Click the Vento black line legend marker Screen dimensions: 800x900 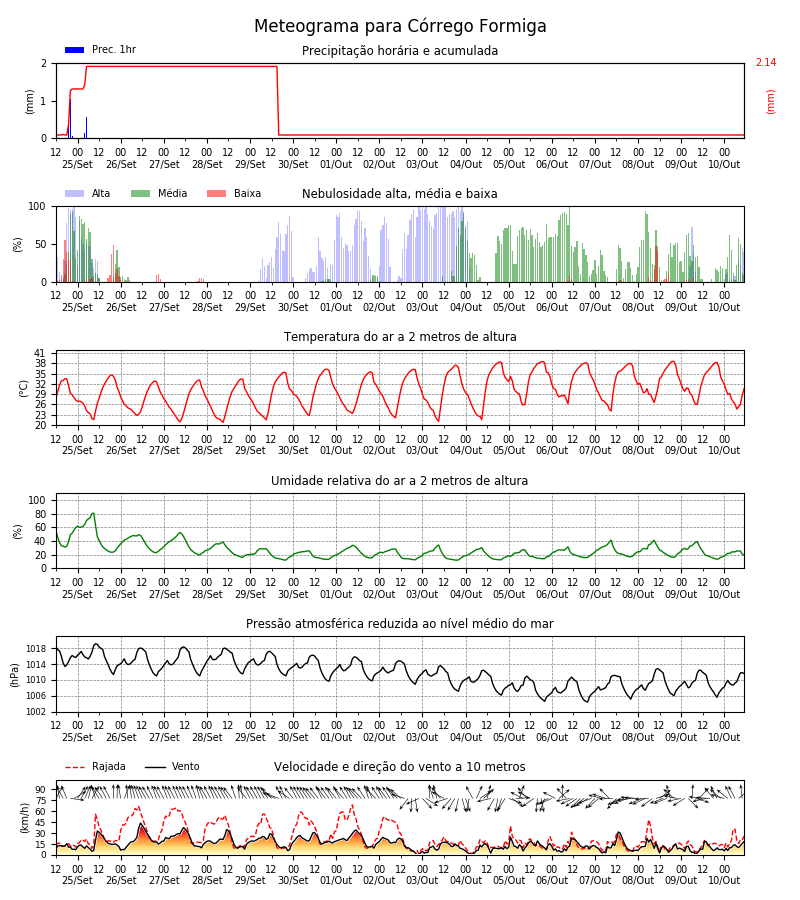tap(155, 767)
